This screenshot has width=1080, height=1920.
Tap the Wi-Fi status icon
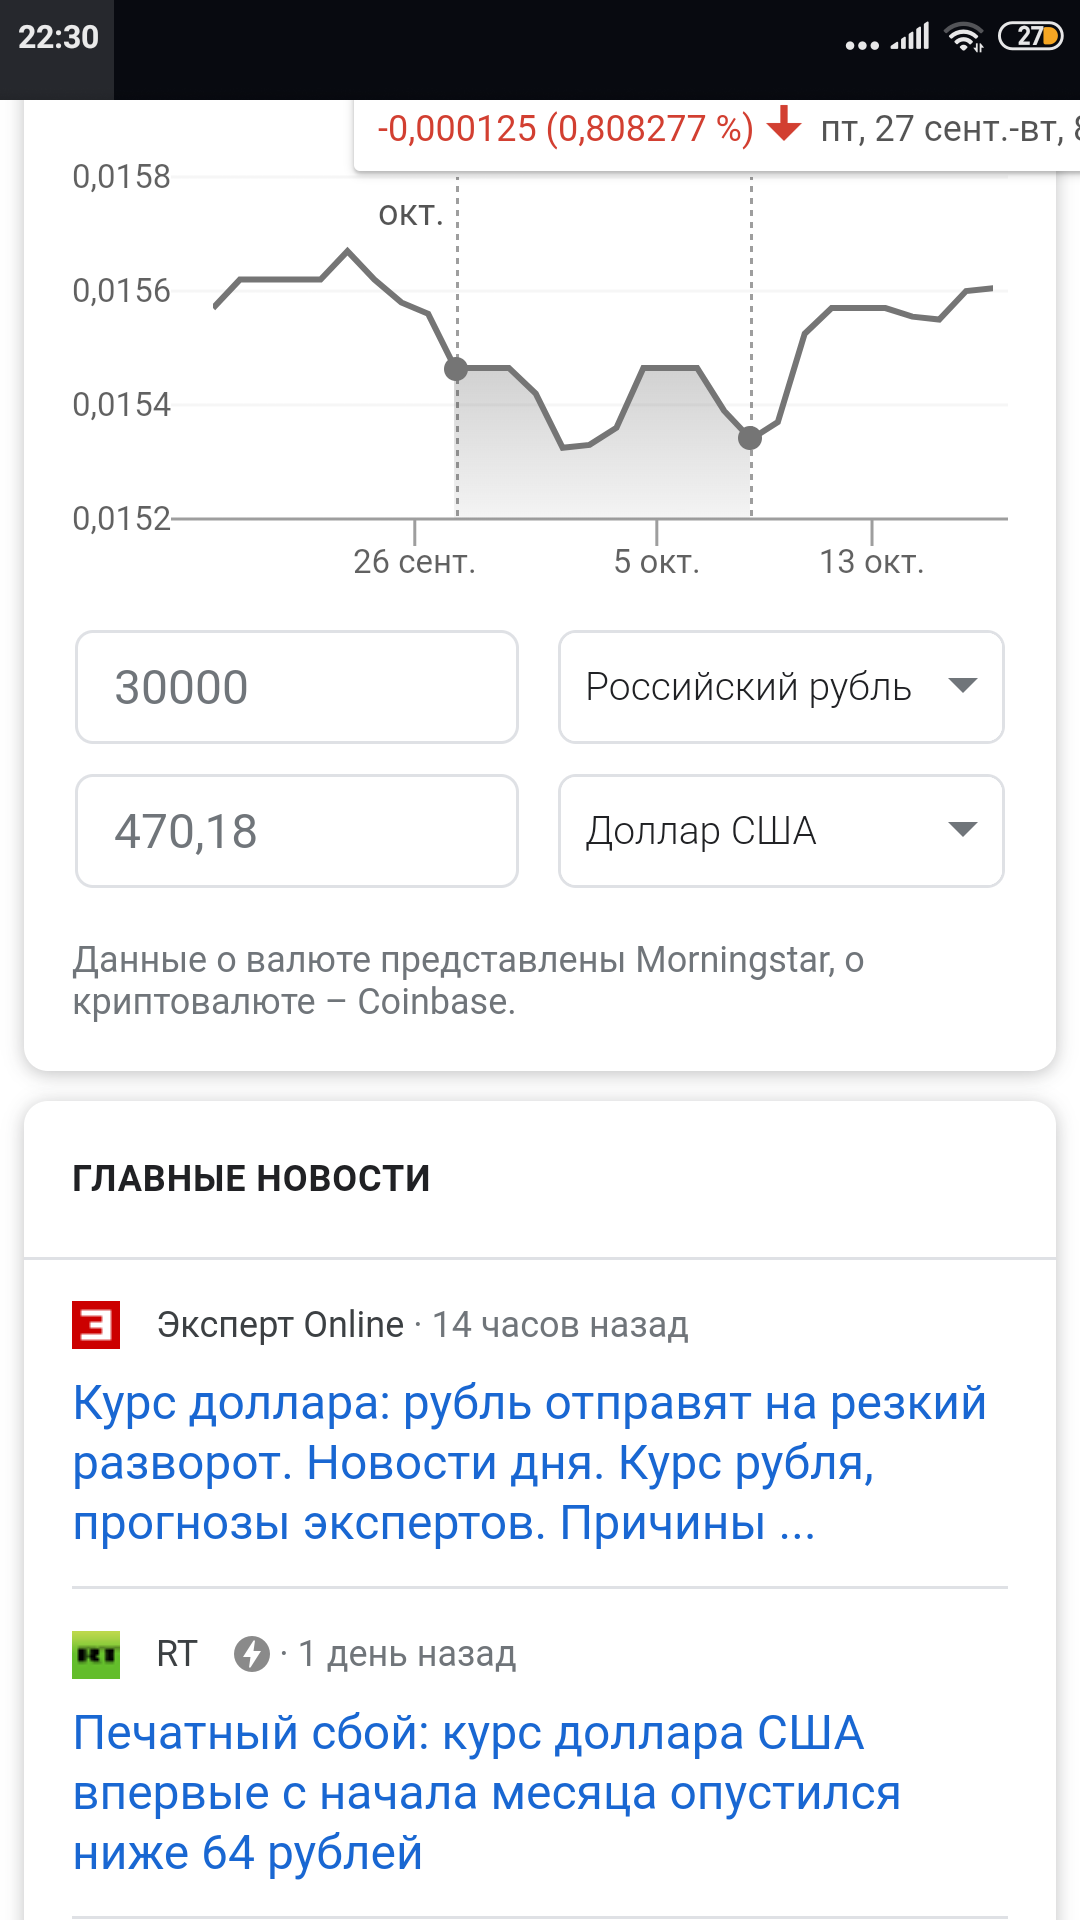[964, 37]
